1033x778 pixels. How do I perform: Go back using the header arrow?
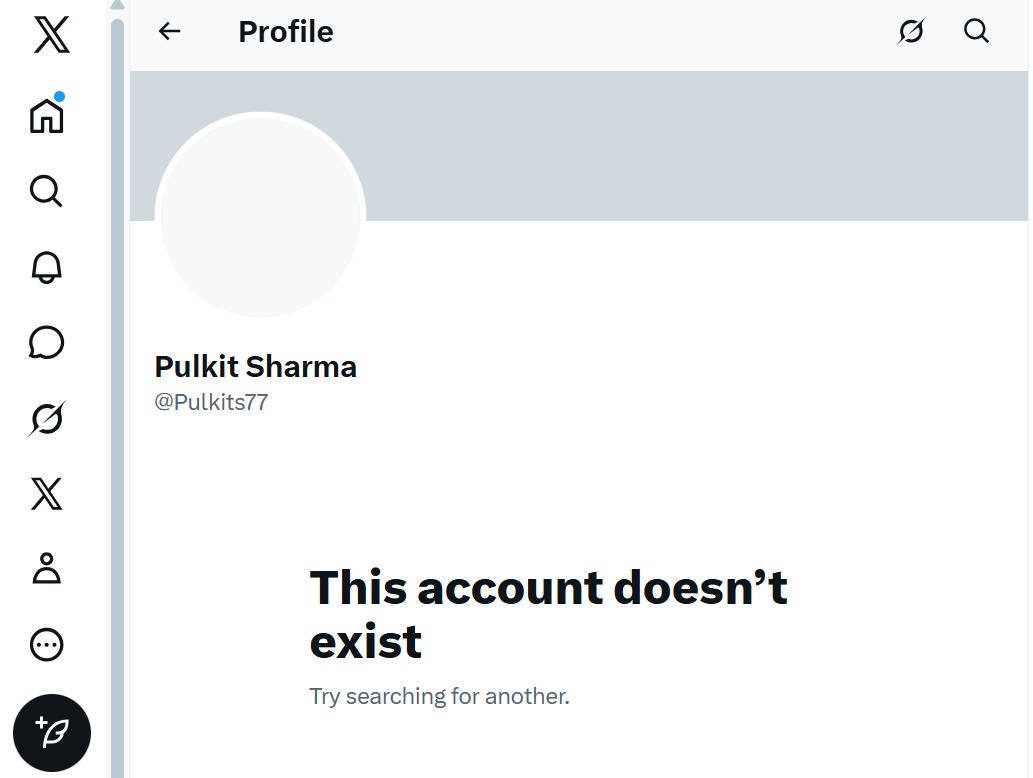tap(170, 32)
